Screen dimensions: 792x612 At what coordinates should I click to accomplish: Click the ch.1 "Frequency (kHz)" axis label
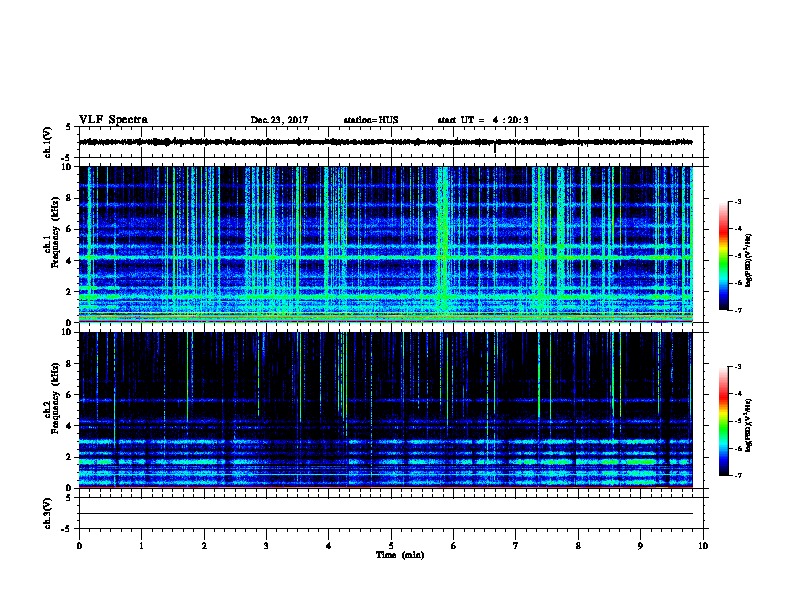58,232
